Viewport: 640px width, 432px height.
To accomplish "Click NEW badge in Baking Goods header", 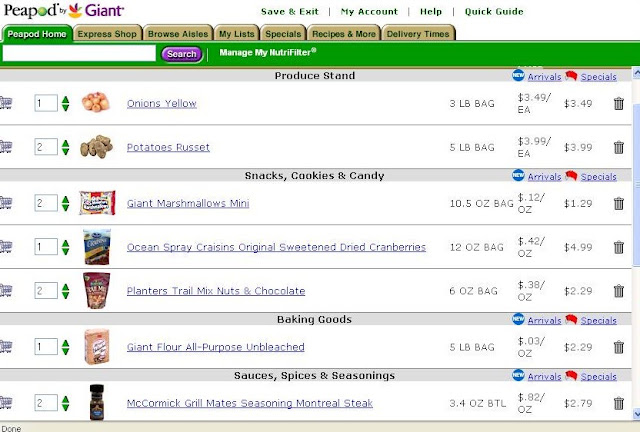I will 518,319.
